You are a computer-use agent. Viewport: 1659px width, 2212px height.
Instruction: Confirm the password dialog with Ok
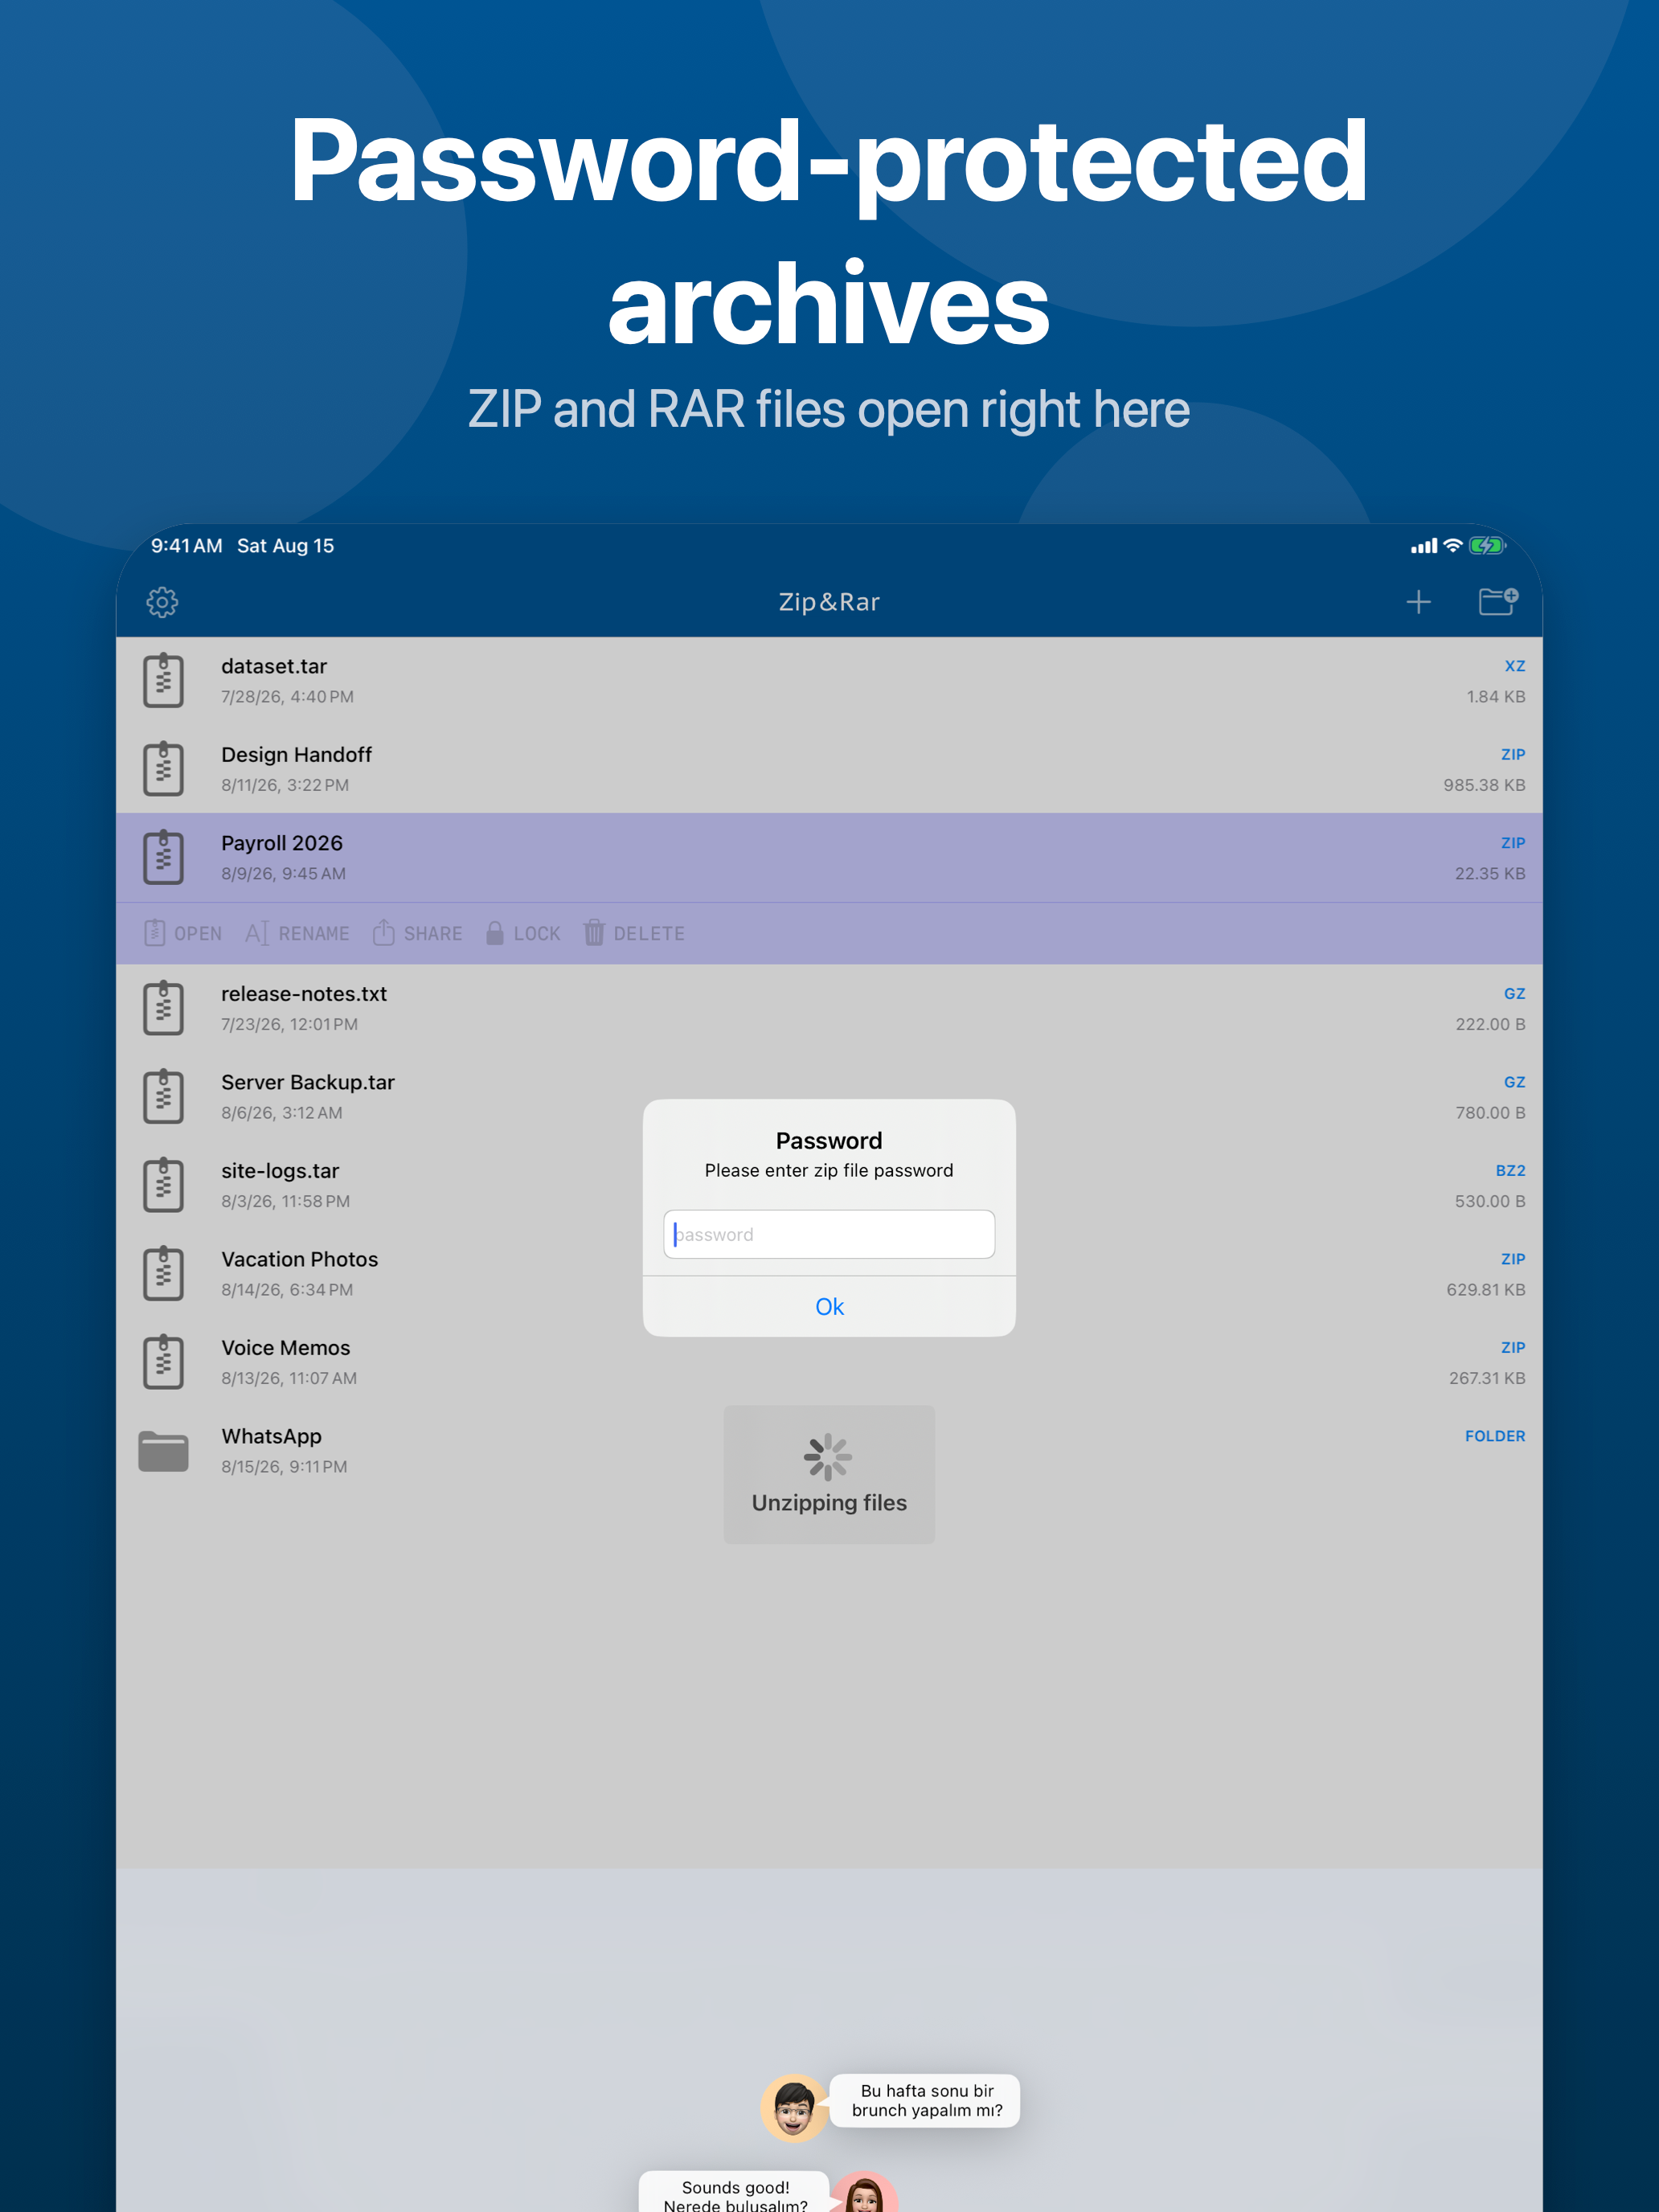click(x=829, y=1307)
